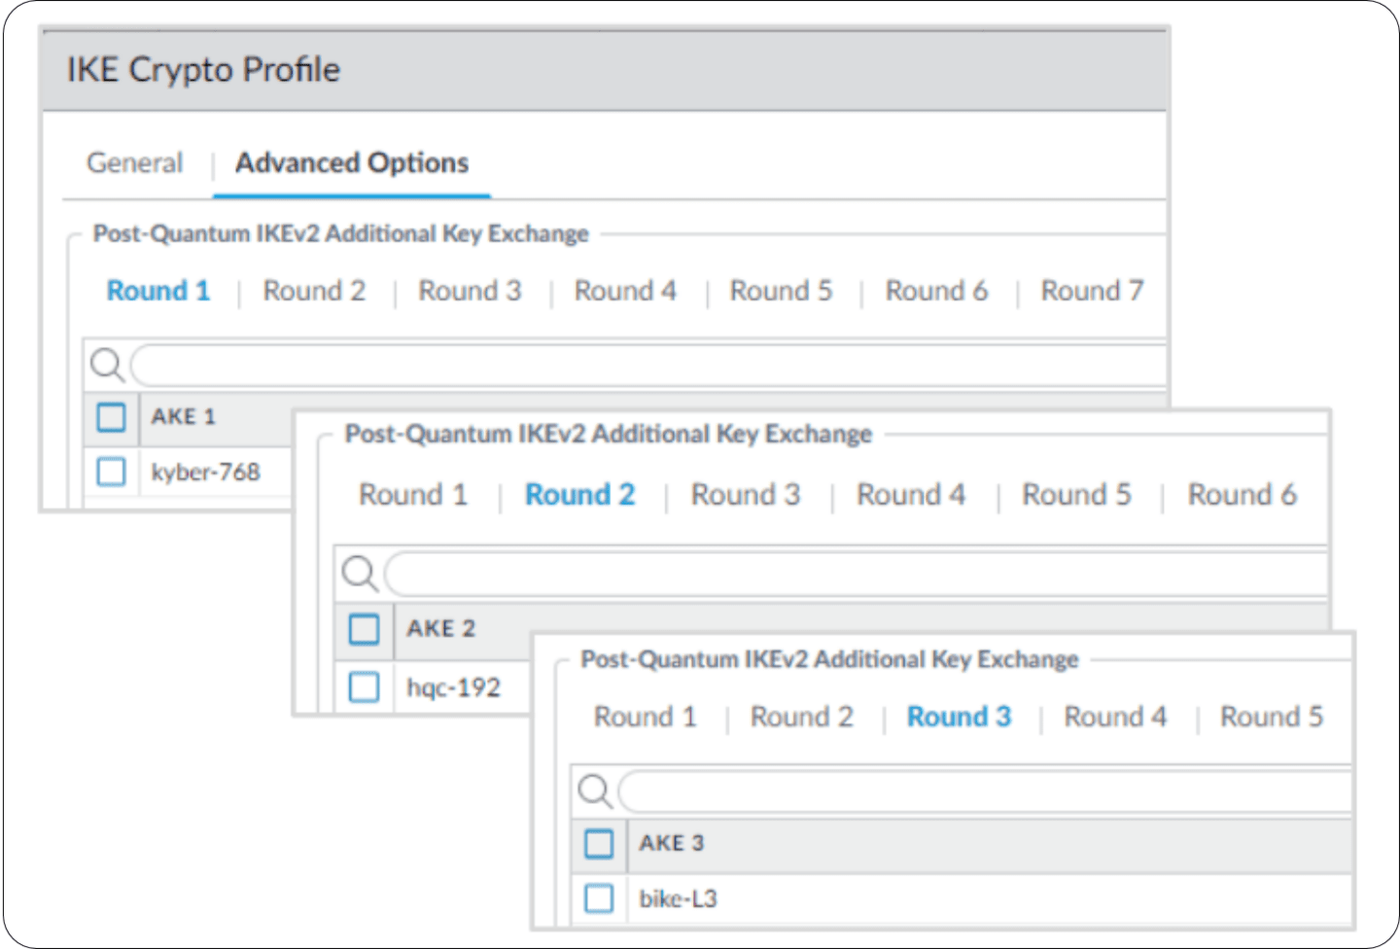
Task: Focus the search field above AKE 2
Action: pyautogui.click(x=856, y=574)
